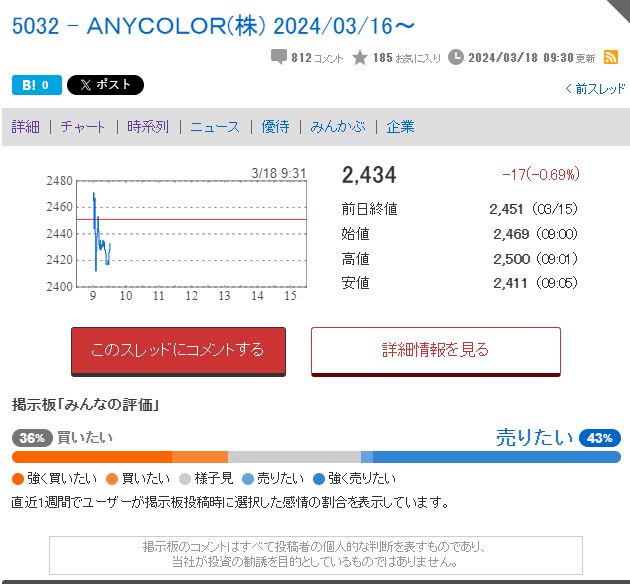Select the ニュース tab

click(x=215, y=127)
